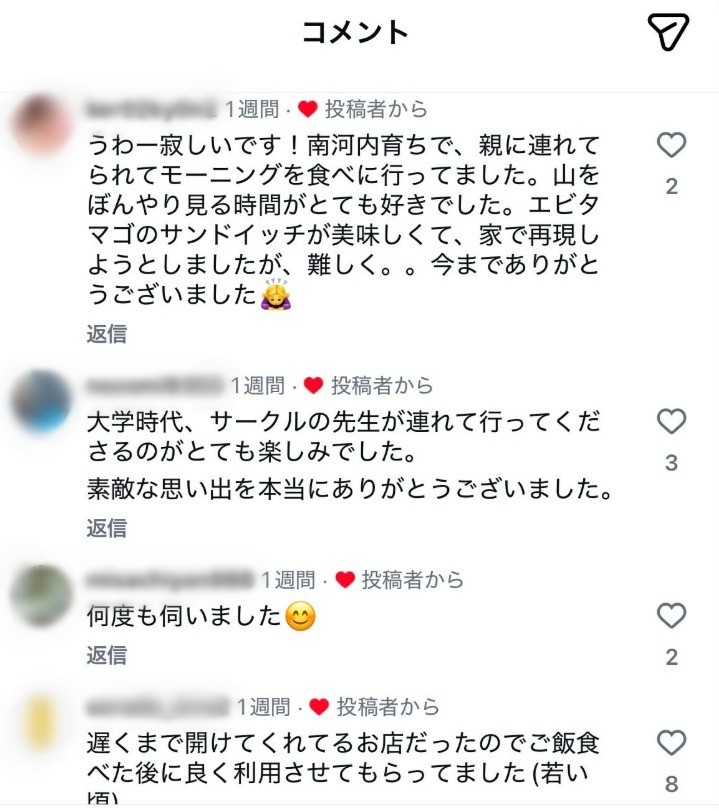The width and height of the screenshot is (719, 811).
Task: Like the 南河内育ち comment with heart
Action: point(671,145)
